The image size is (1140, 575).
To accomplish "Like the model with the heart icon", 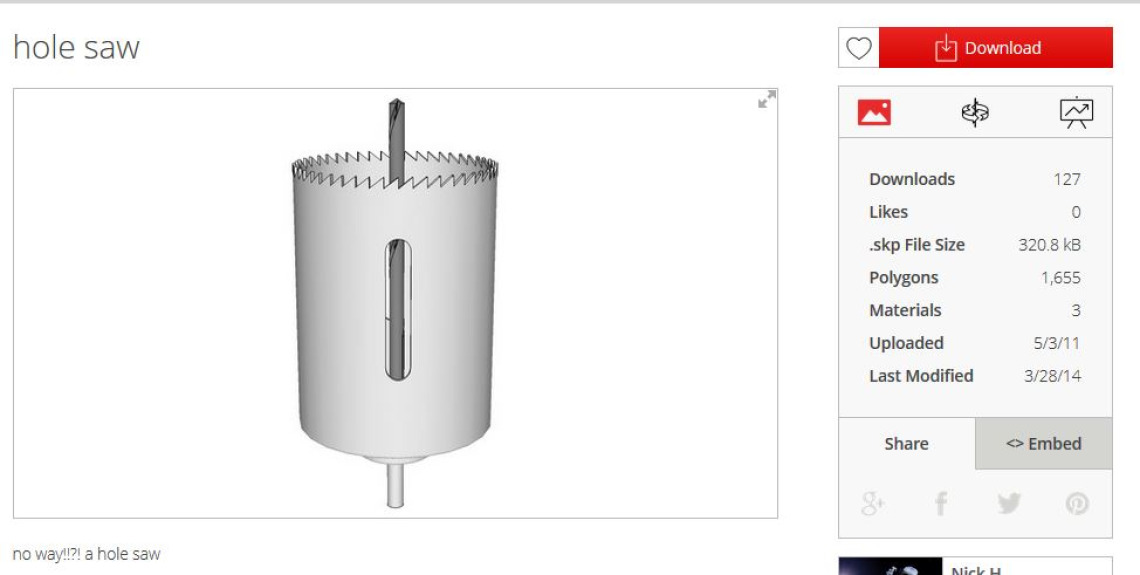I will point(859,48).
